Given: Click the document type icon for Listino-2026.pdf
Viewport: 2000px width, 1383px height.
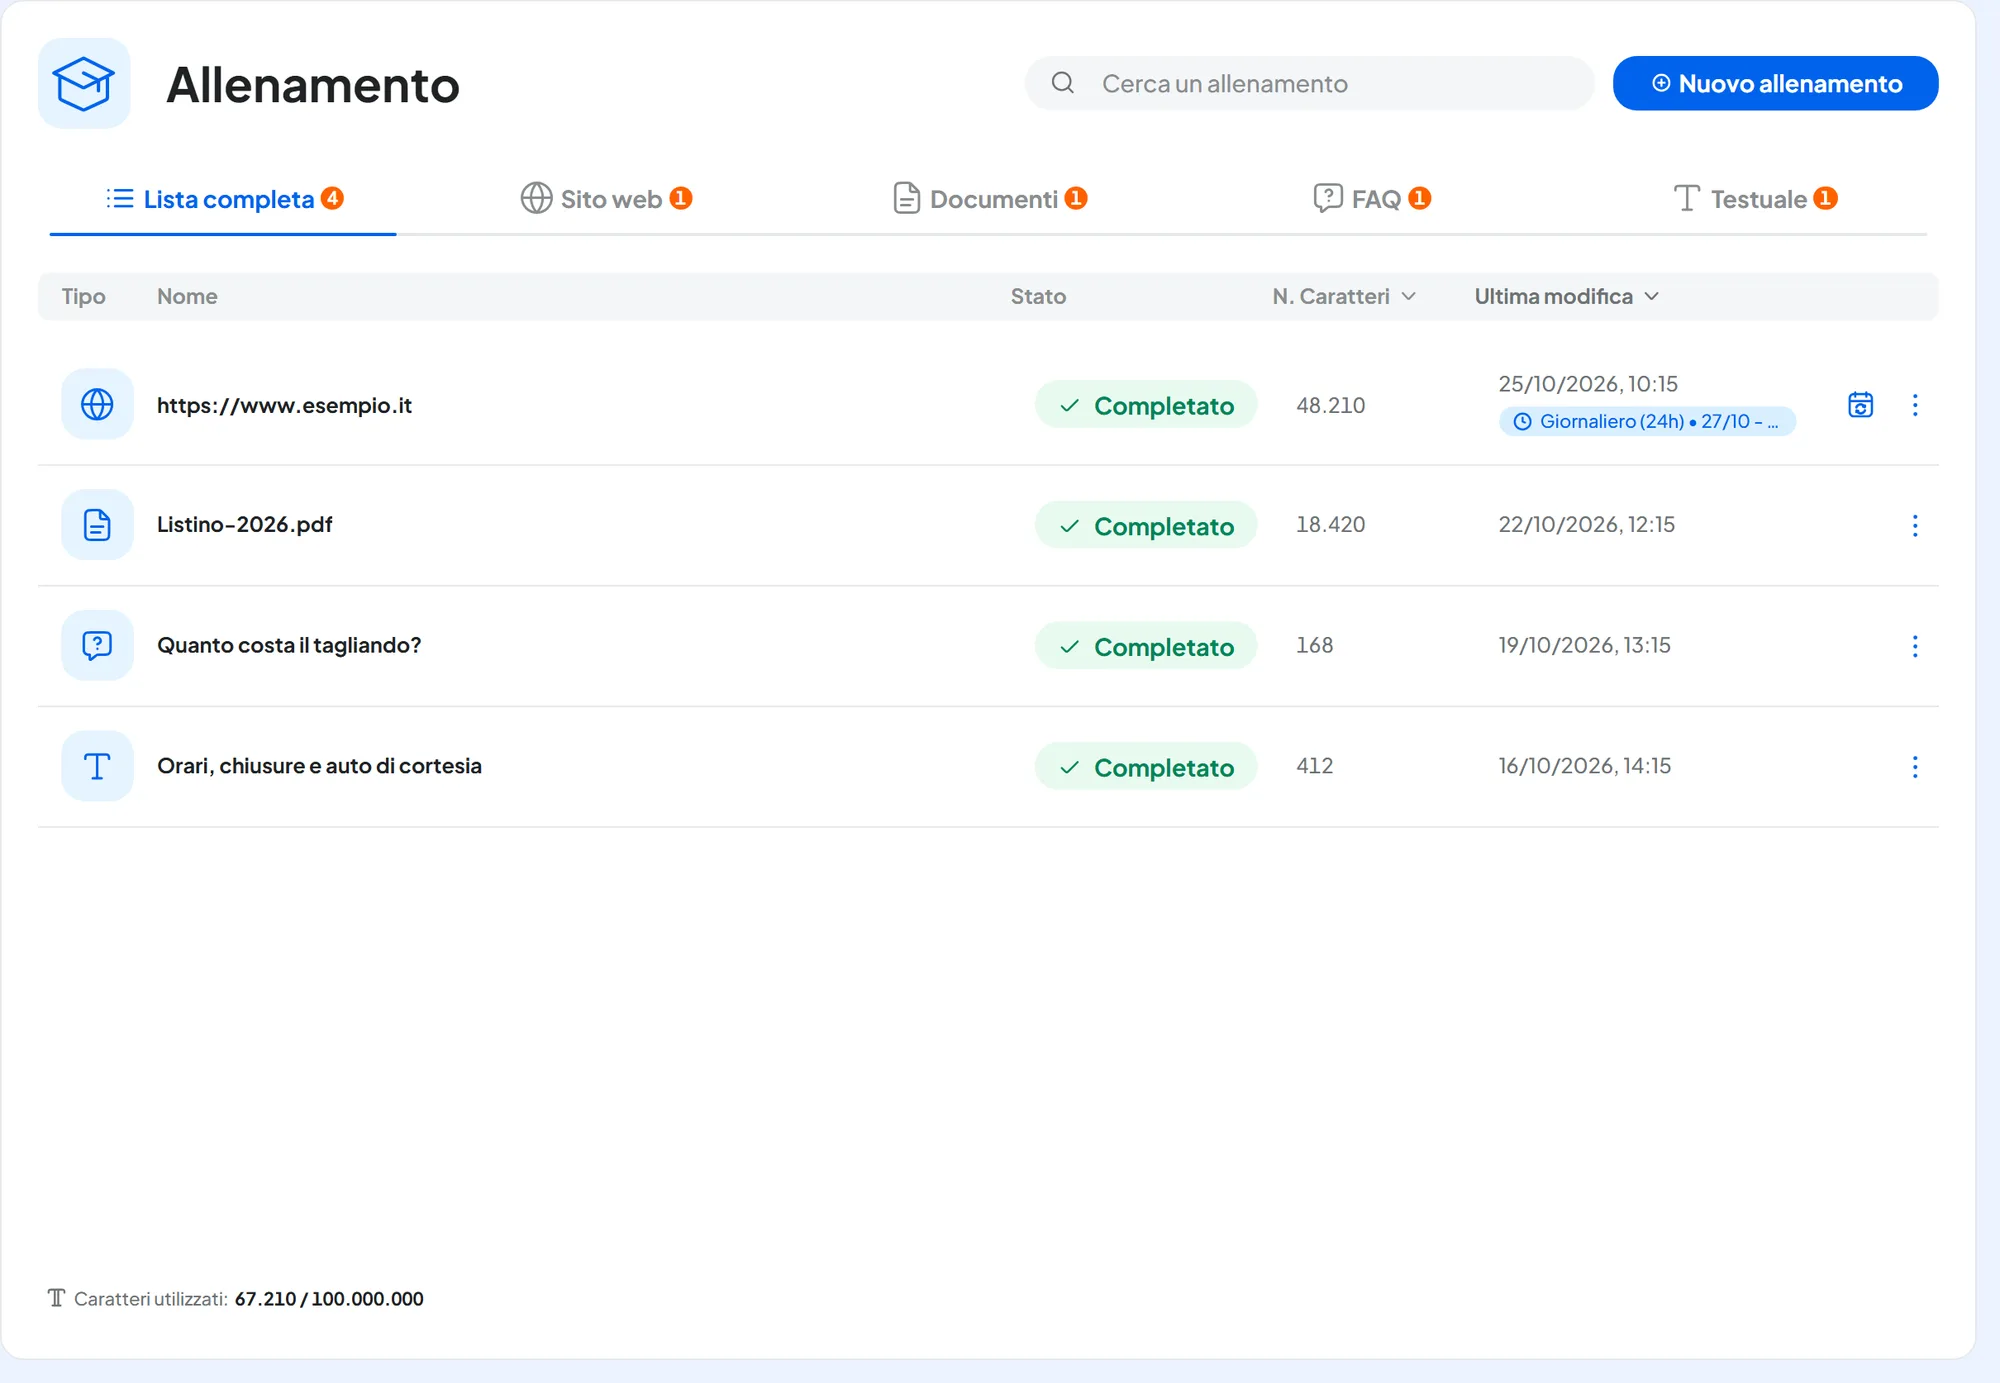Looking at the screenshot, I should coord(97,525).
